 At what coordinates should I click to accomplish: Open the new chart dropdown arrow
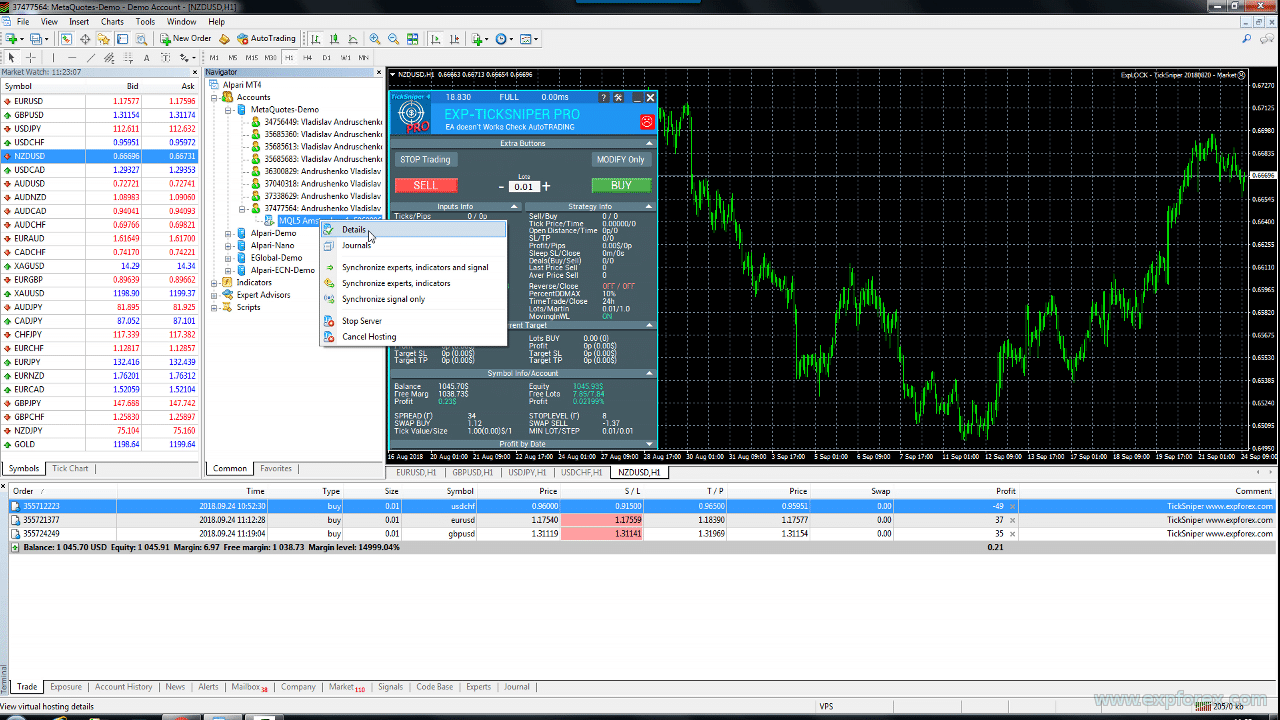[x=22, y=39]
